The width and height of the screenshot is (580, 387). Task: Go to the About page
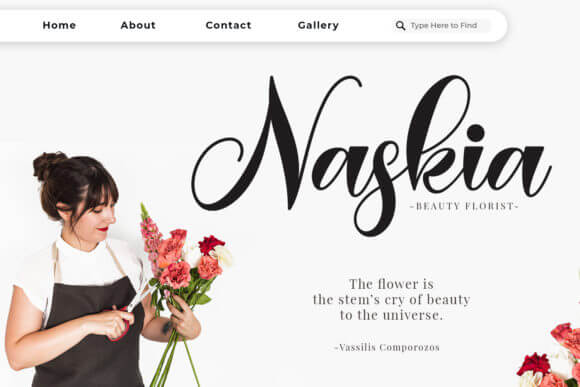(138, 25)
